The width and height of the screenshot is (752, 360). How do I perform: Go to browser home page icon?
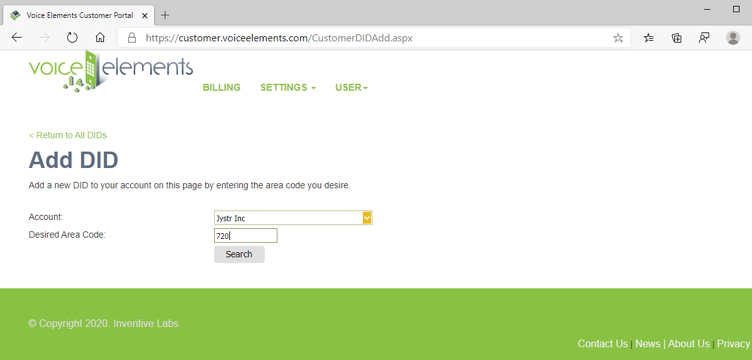[x=100, y=38]
